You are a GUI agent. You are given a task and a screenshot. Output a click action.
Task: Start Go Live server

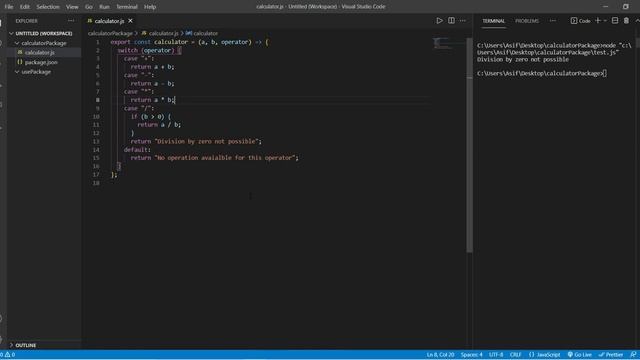click(580, 355)
